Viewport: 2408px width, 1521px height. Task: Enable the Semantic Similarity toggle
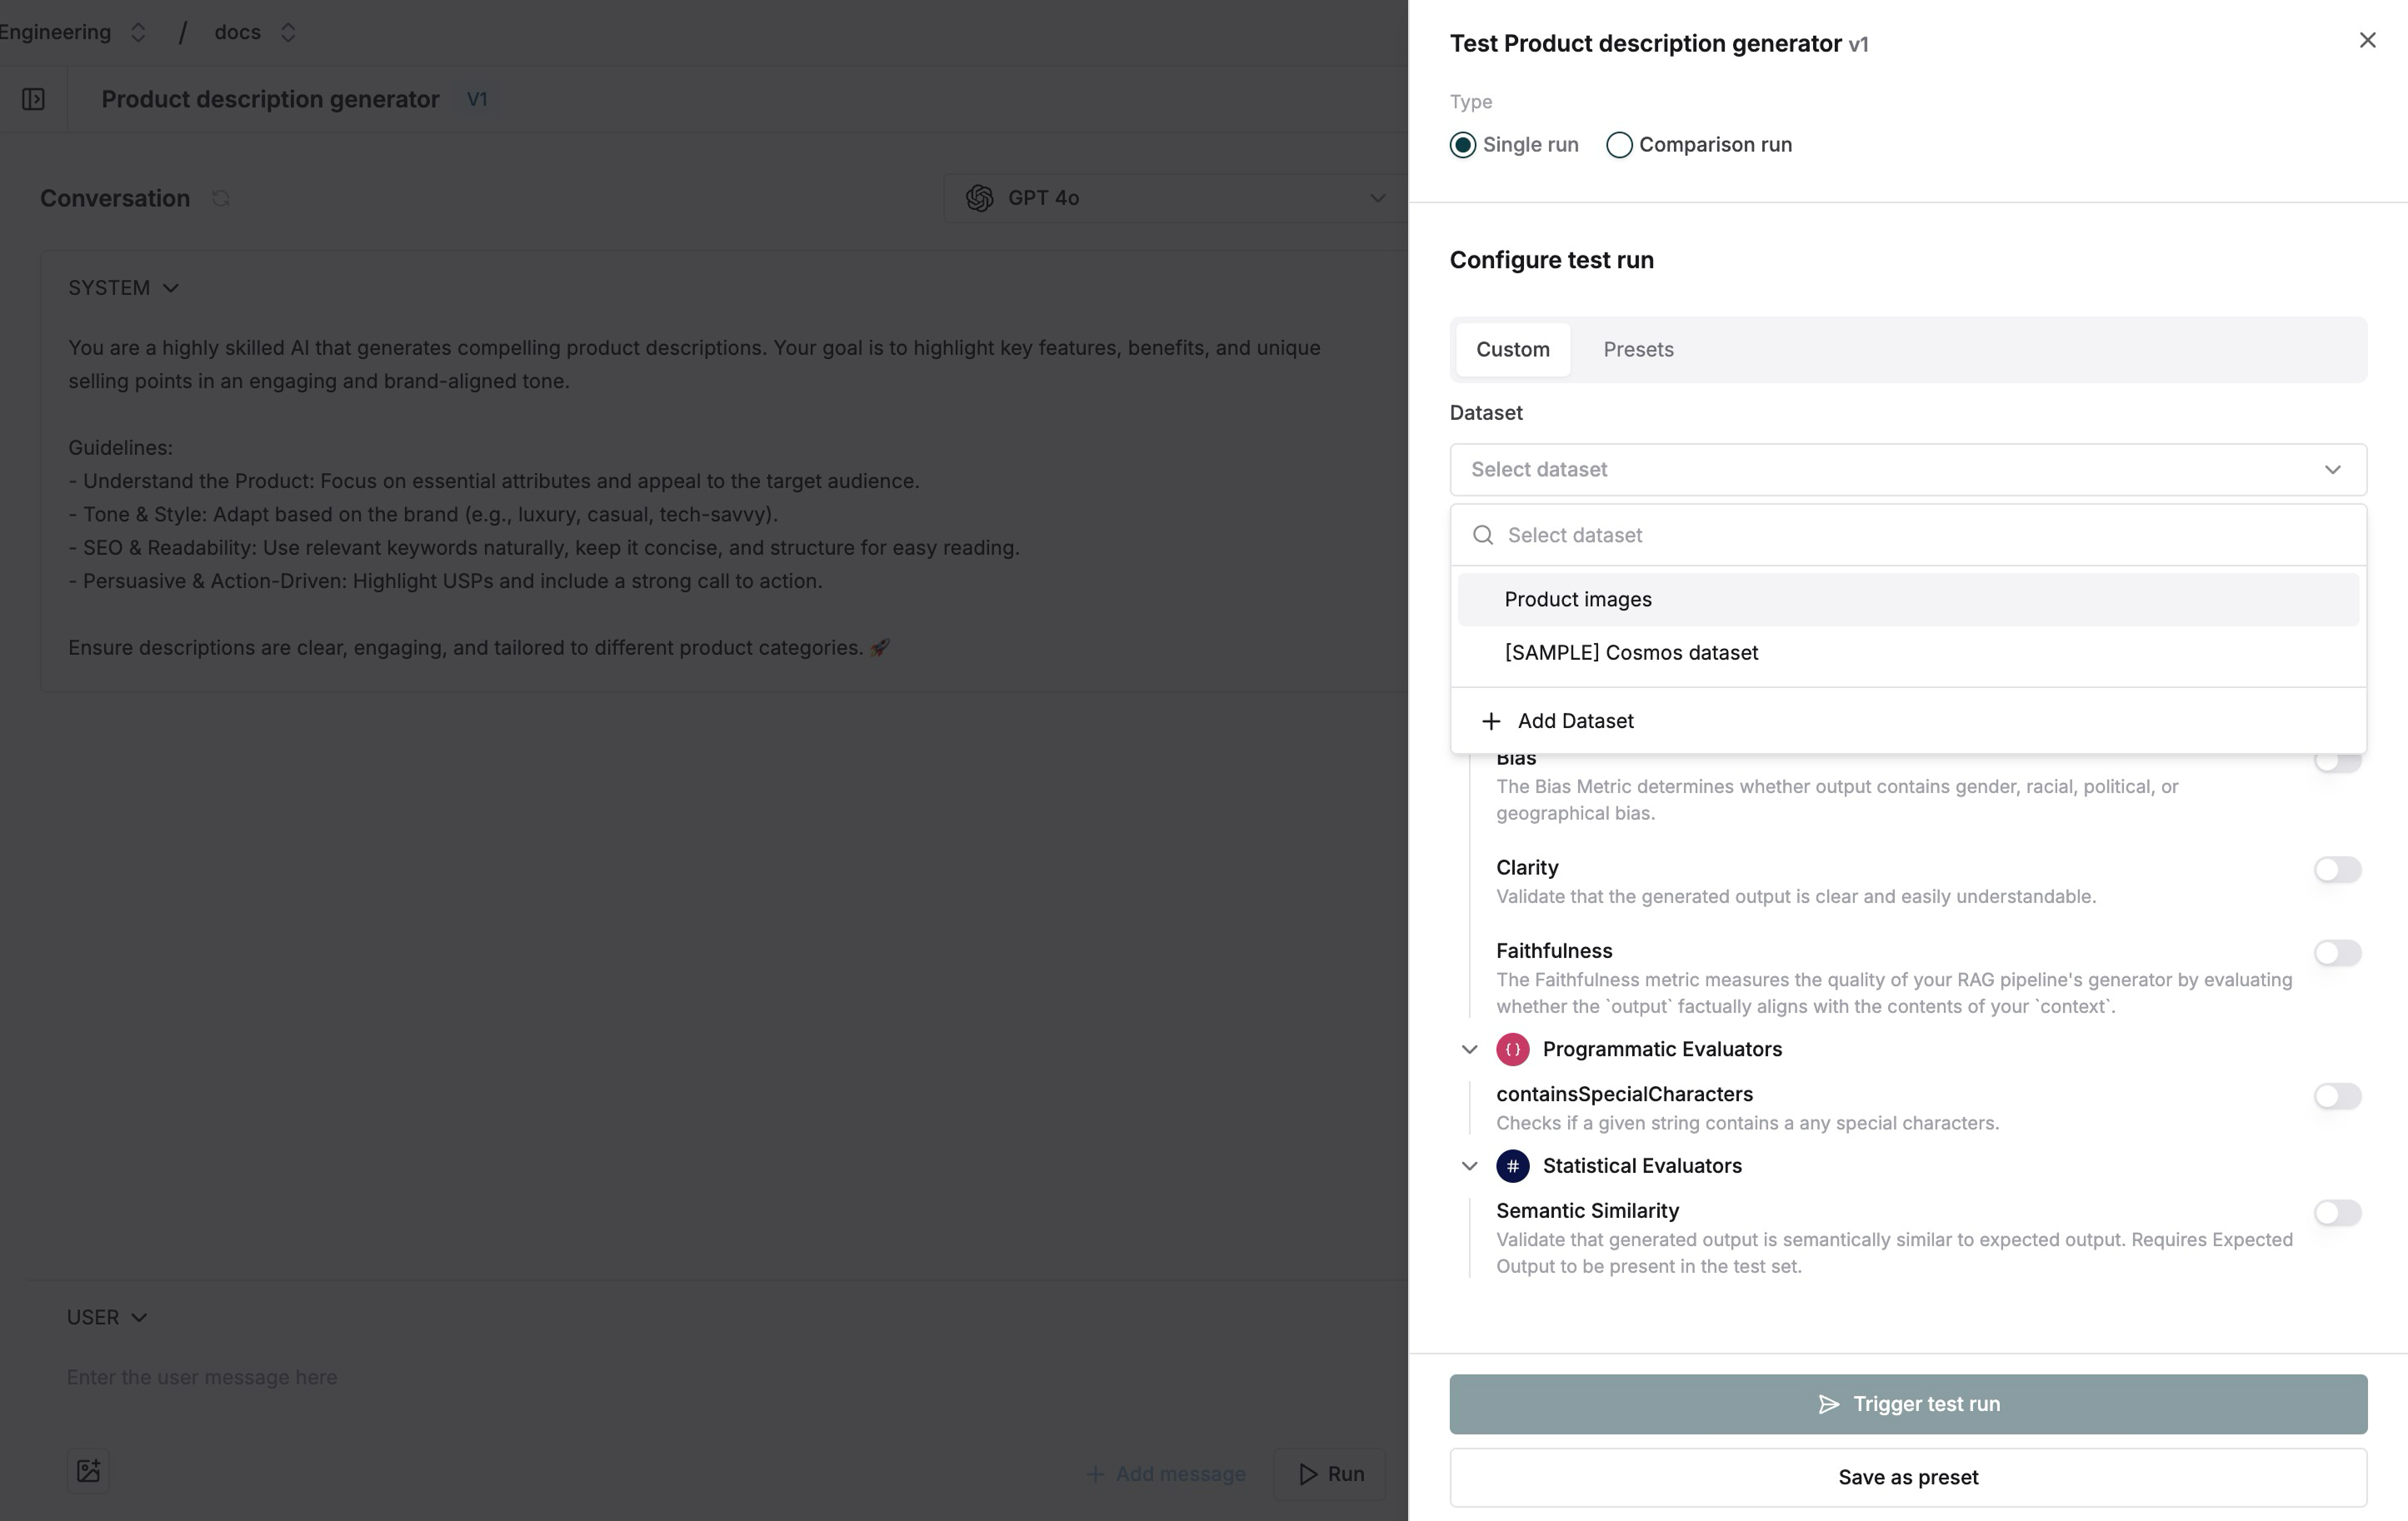(x=2337, y=1213)
